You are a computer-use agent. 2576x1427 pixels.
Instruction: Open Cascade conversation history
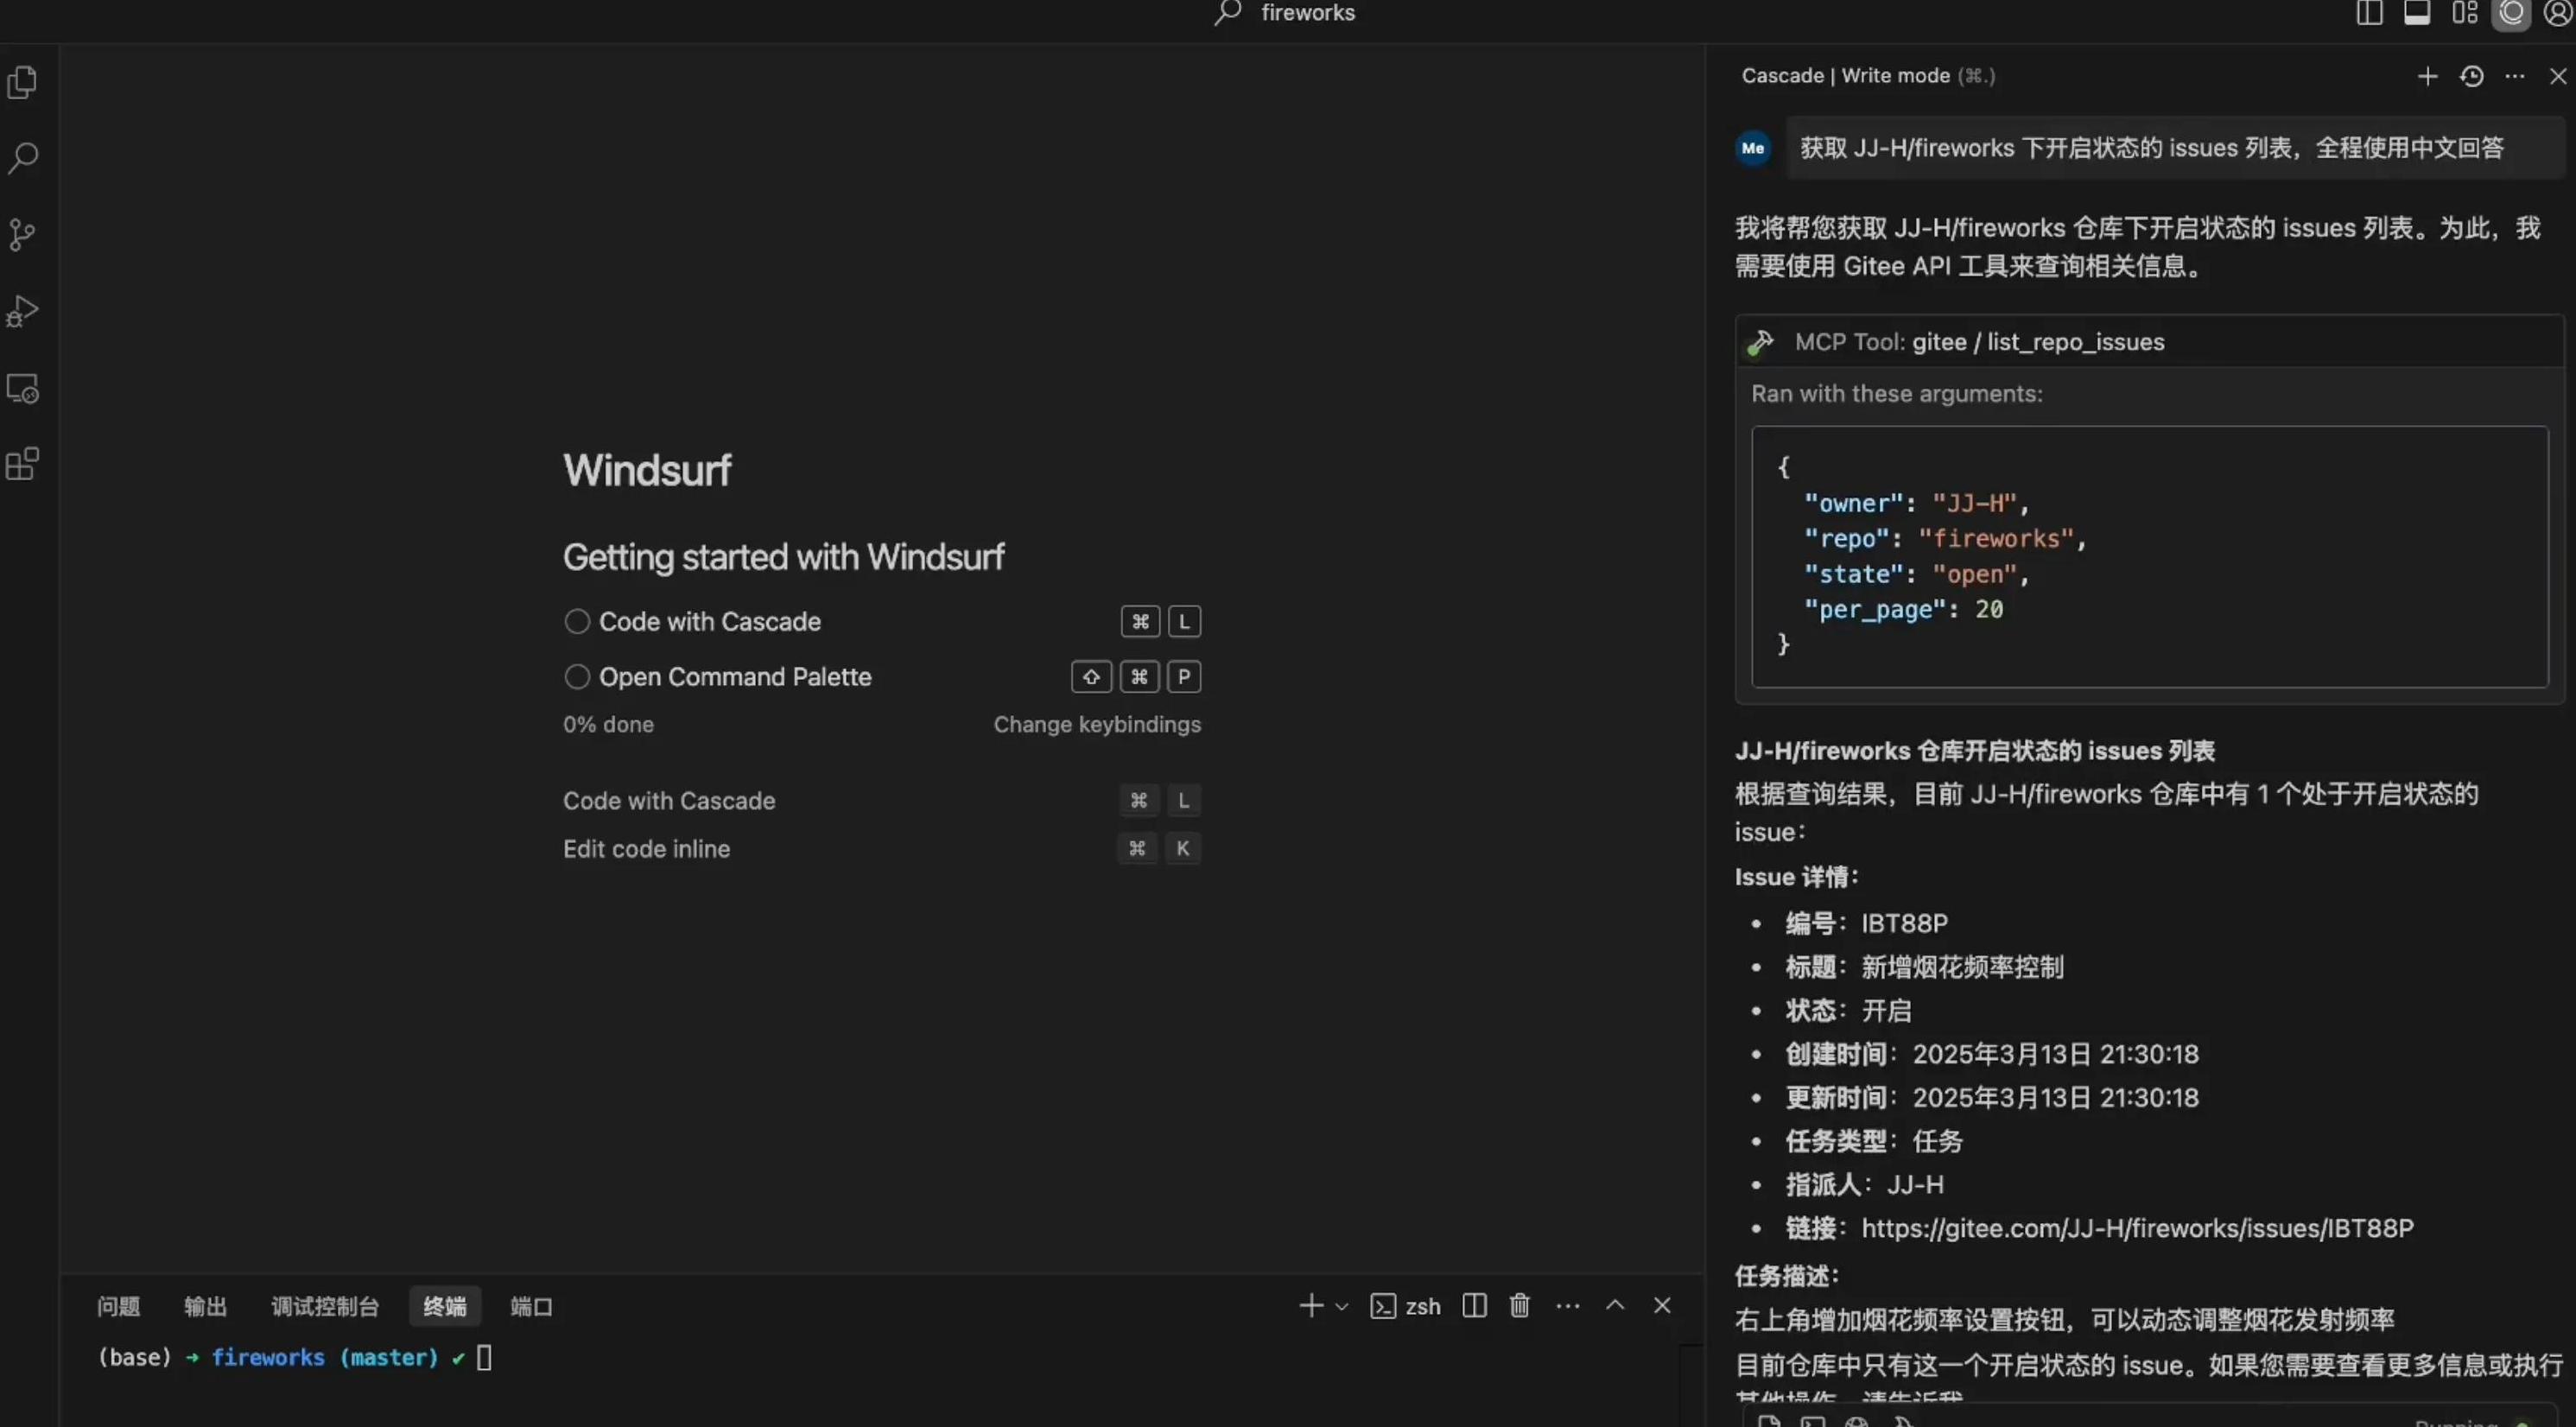2471,76
